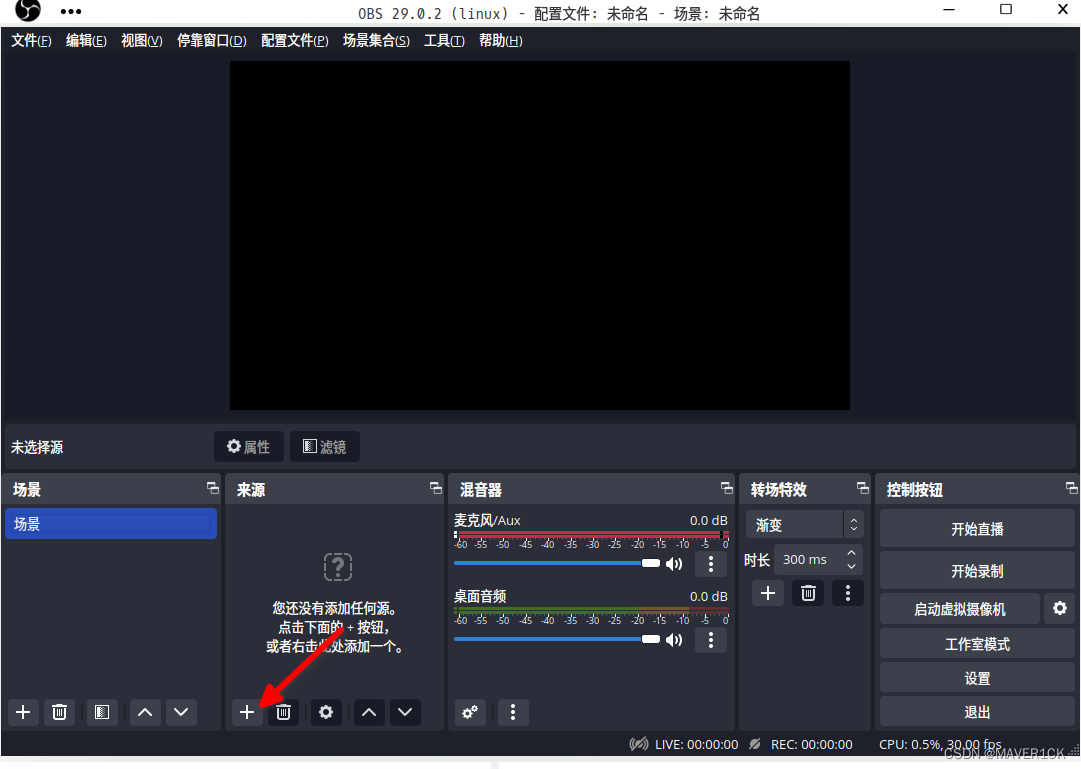Select the 场景 item in scene list
Image resolution: width=1081 pixels, height=769 pixels.
click(111, 523)
